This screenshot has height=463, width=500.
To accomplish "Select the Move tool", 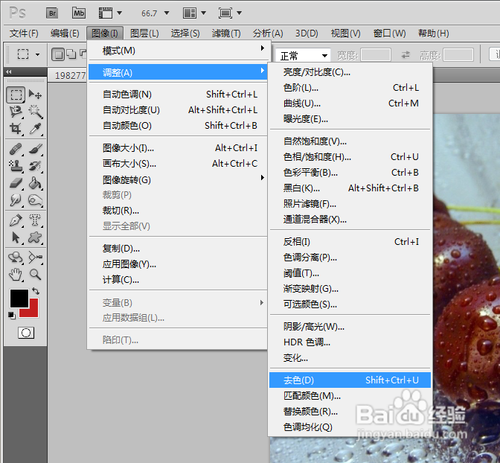I will coord(35,95).
